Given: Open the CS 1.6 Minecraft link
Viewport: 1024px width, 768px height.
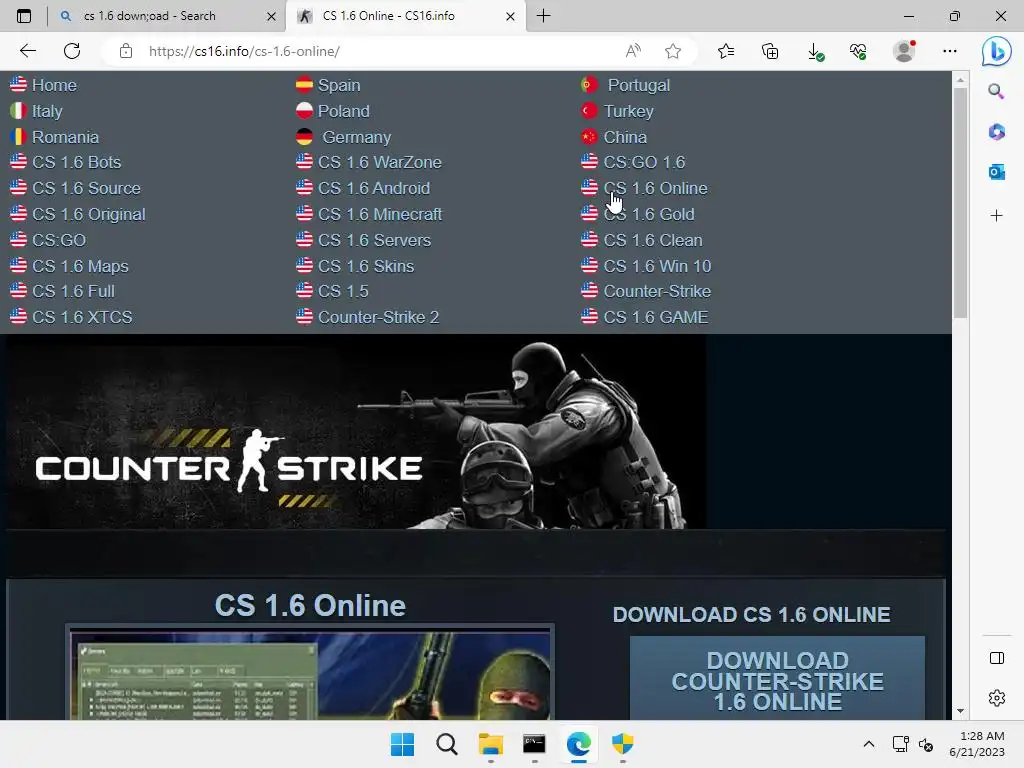Looking at the screenshot, I should (x=380, y=214).
